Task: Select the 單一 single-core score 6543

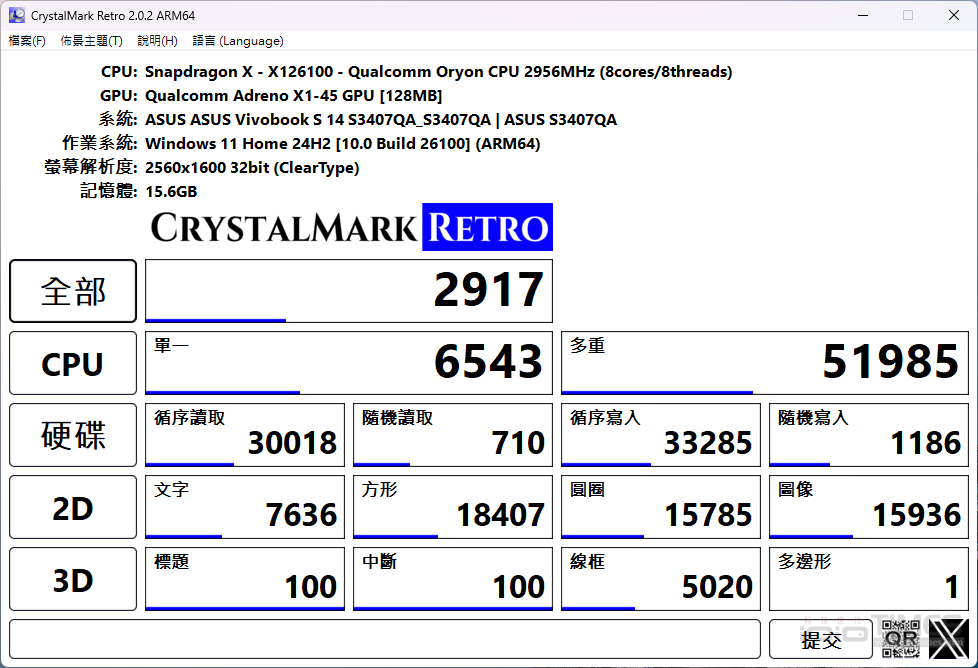Action: pyautogui.click(x=349, y=363)
